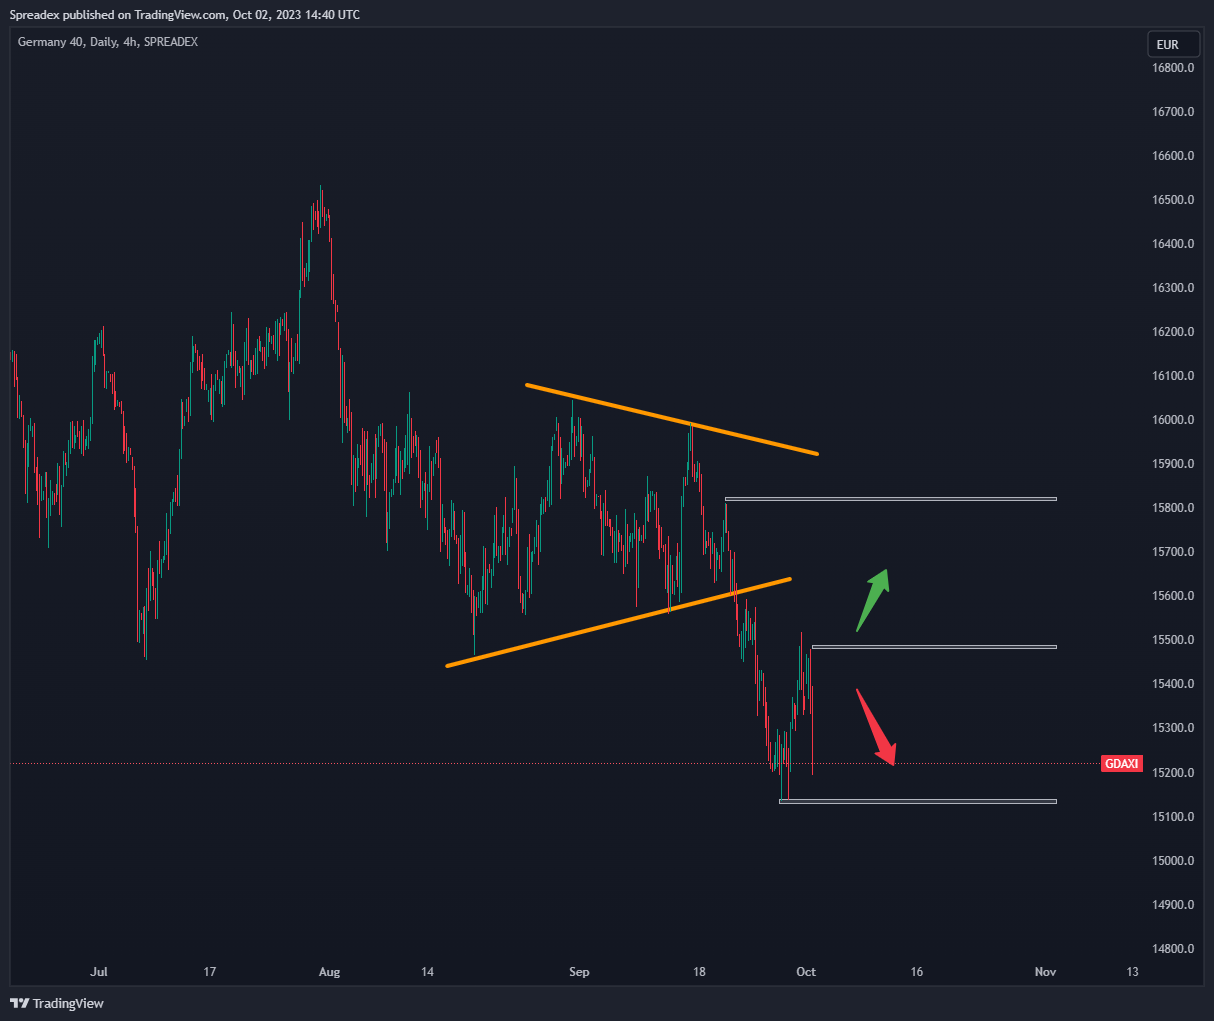
Task: Click the 17 date label after Jul
Action: tap(209, 972)
